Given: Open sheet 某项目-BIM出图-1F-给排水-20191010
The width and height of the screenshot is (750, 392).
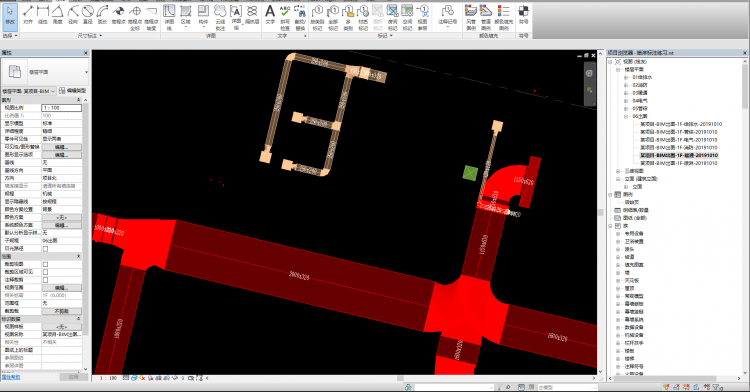Looking at the screenshot, I should click(x=681, y=124).
